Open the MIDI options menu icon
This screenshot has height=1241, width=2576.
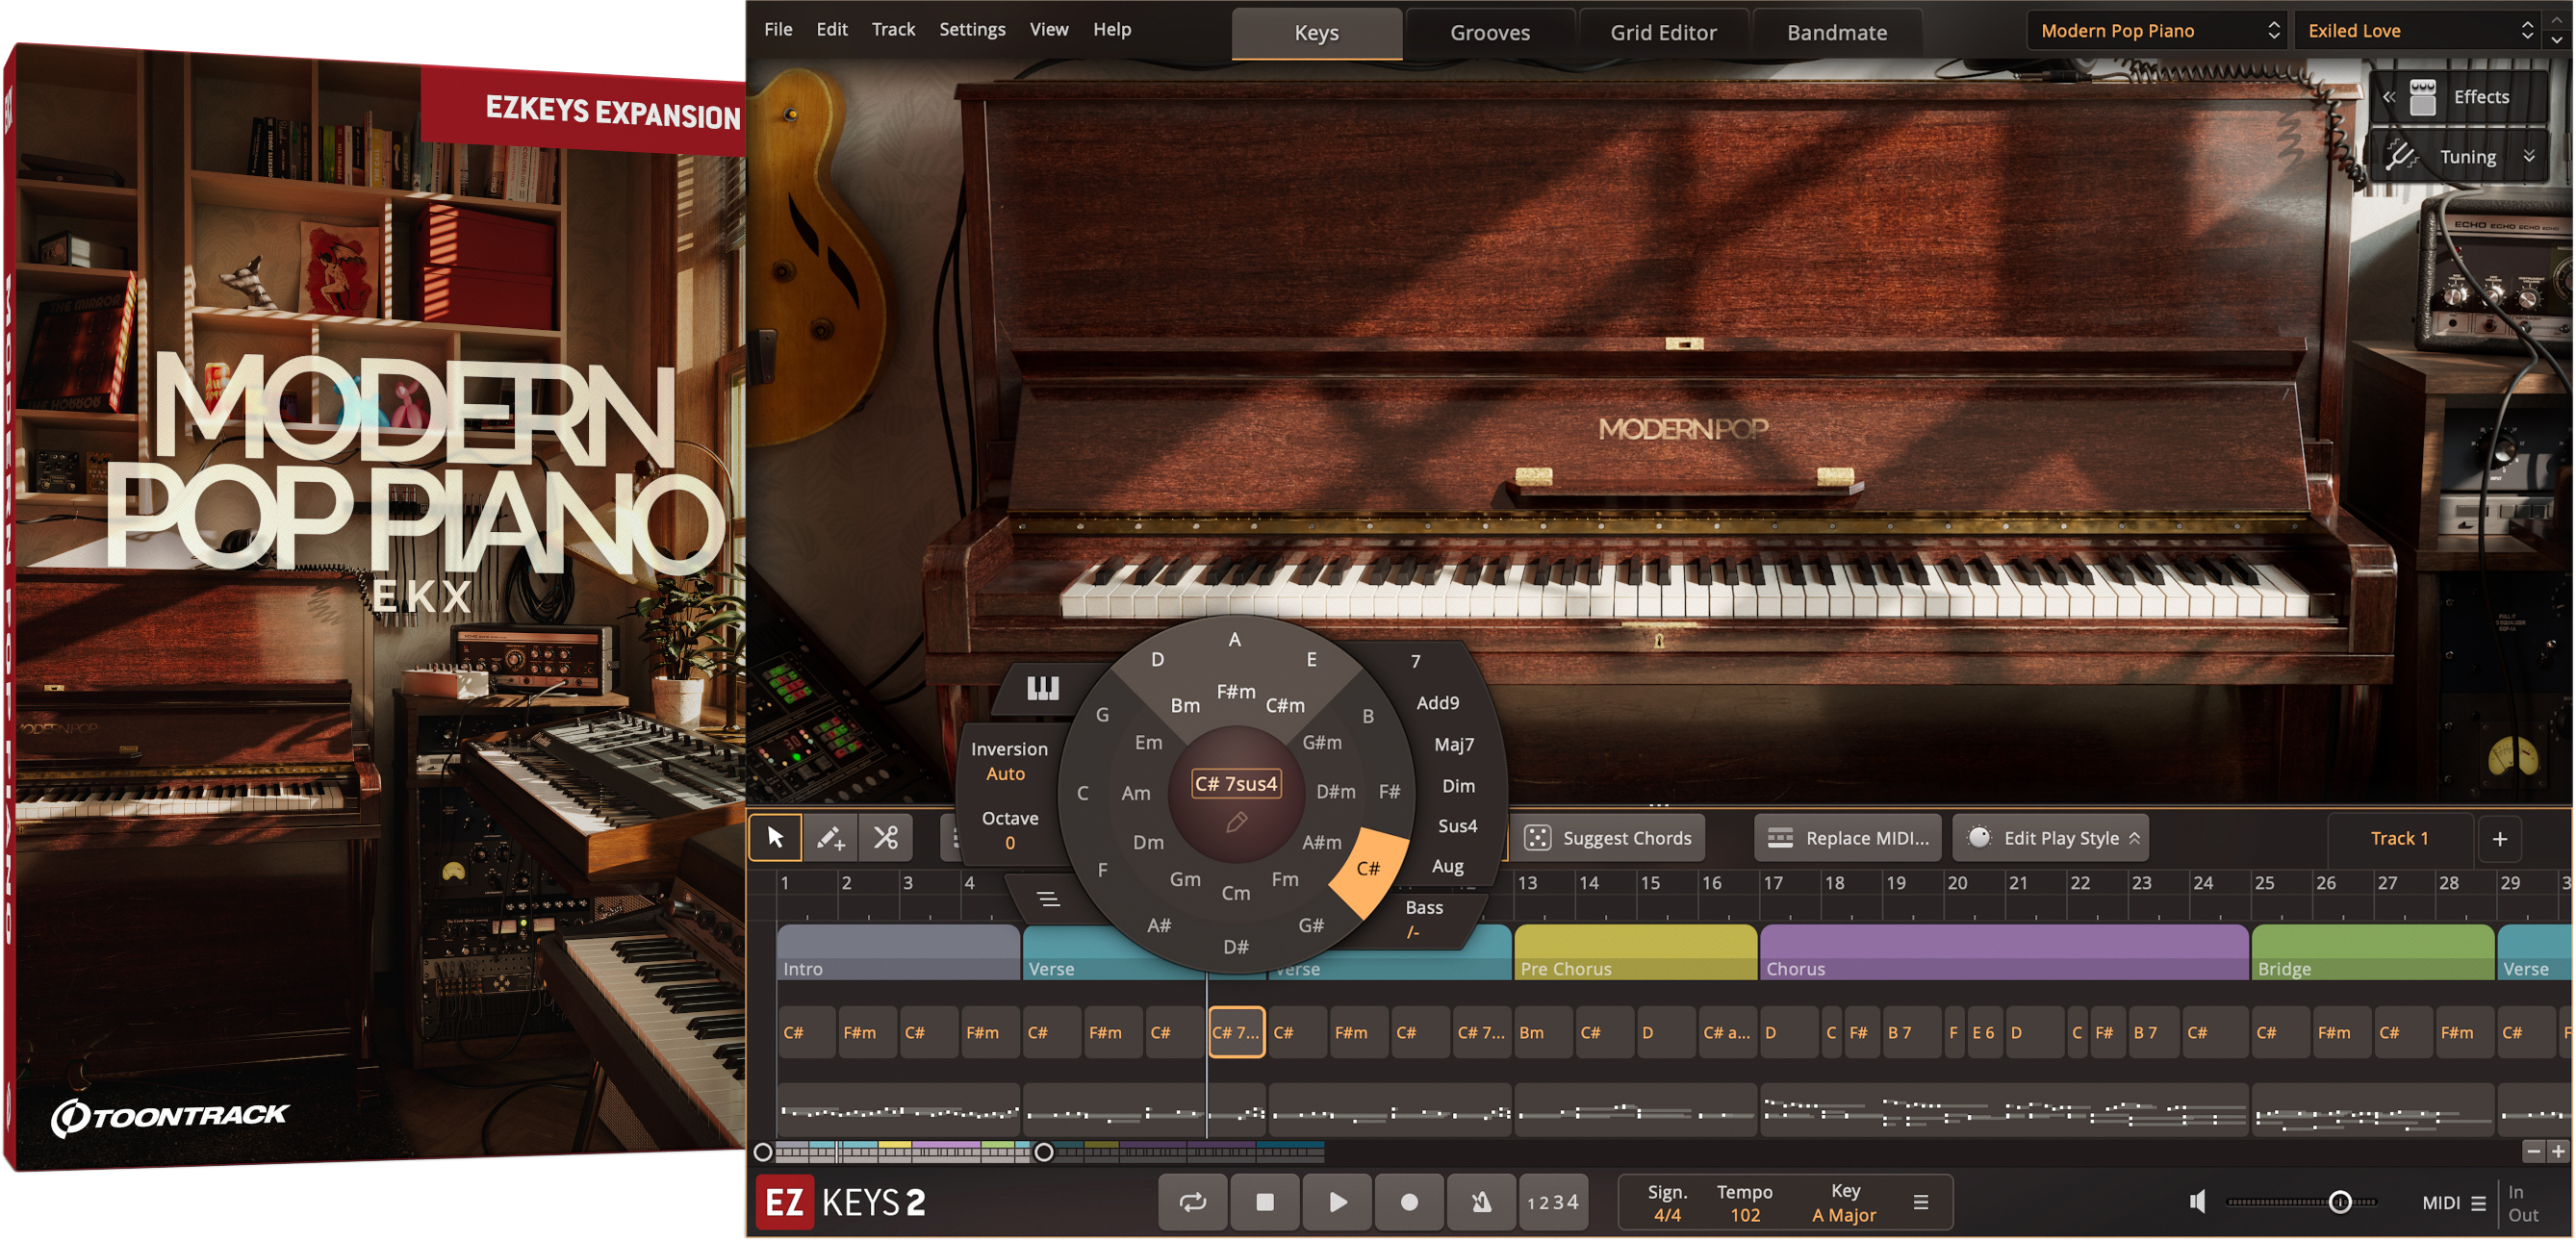(x=2478, y=1204)
